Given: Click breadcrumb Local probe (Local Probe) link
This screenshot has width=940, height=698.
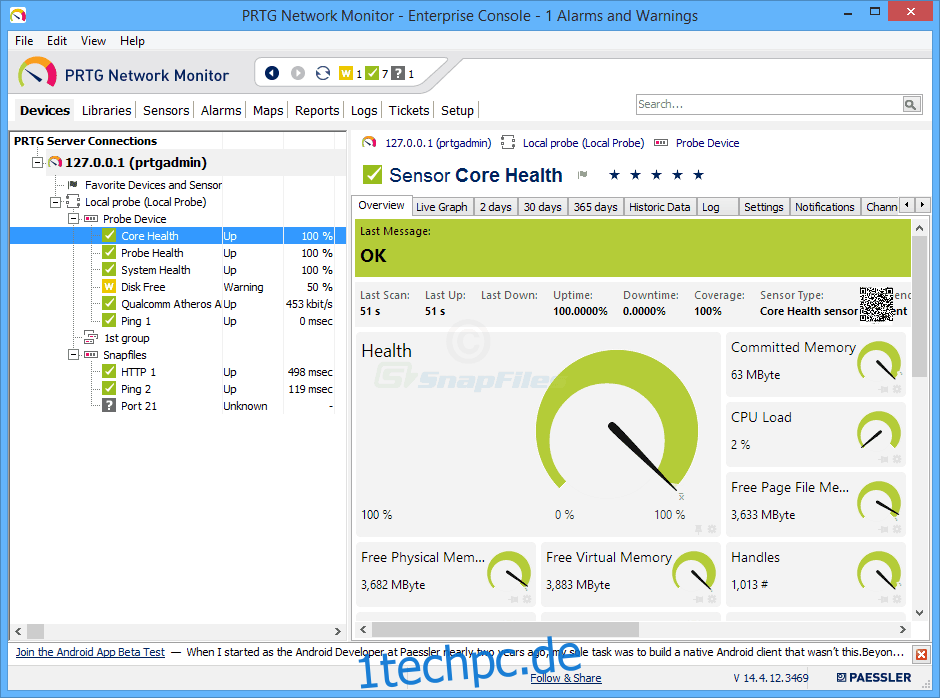Looking at the screenshot, I should point(583,143).
